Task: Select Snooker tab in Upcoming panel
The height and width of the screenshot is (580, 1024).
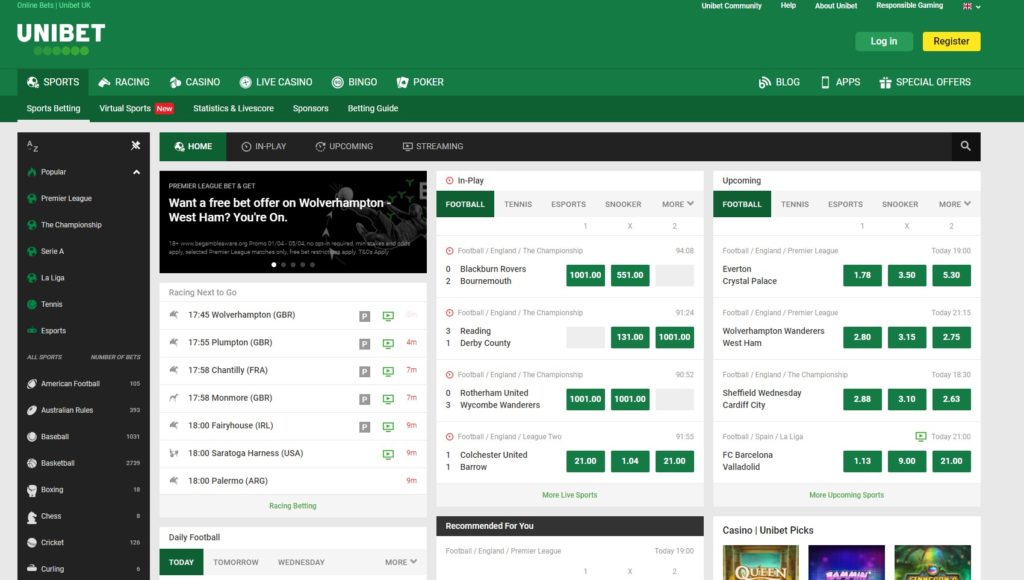Action: pyautogui.click(x=900, y=204)
